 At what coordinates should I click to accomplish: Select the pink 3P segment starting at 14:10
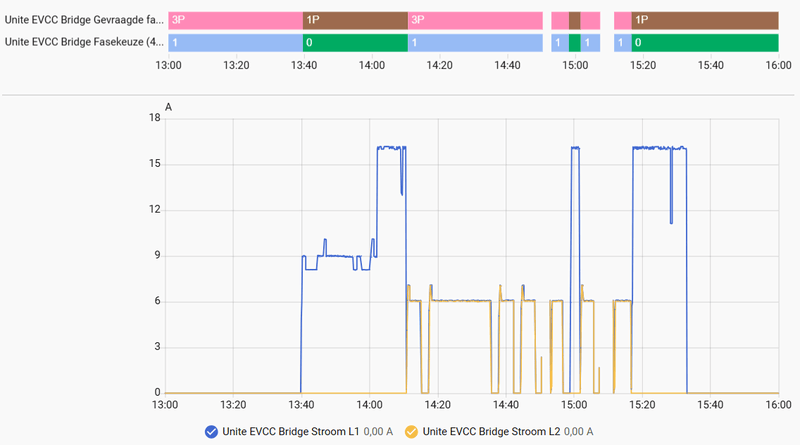(x=475, y=20)
